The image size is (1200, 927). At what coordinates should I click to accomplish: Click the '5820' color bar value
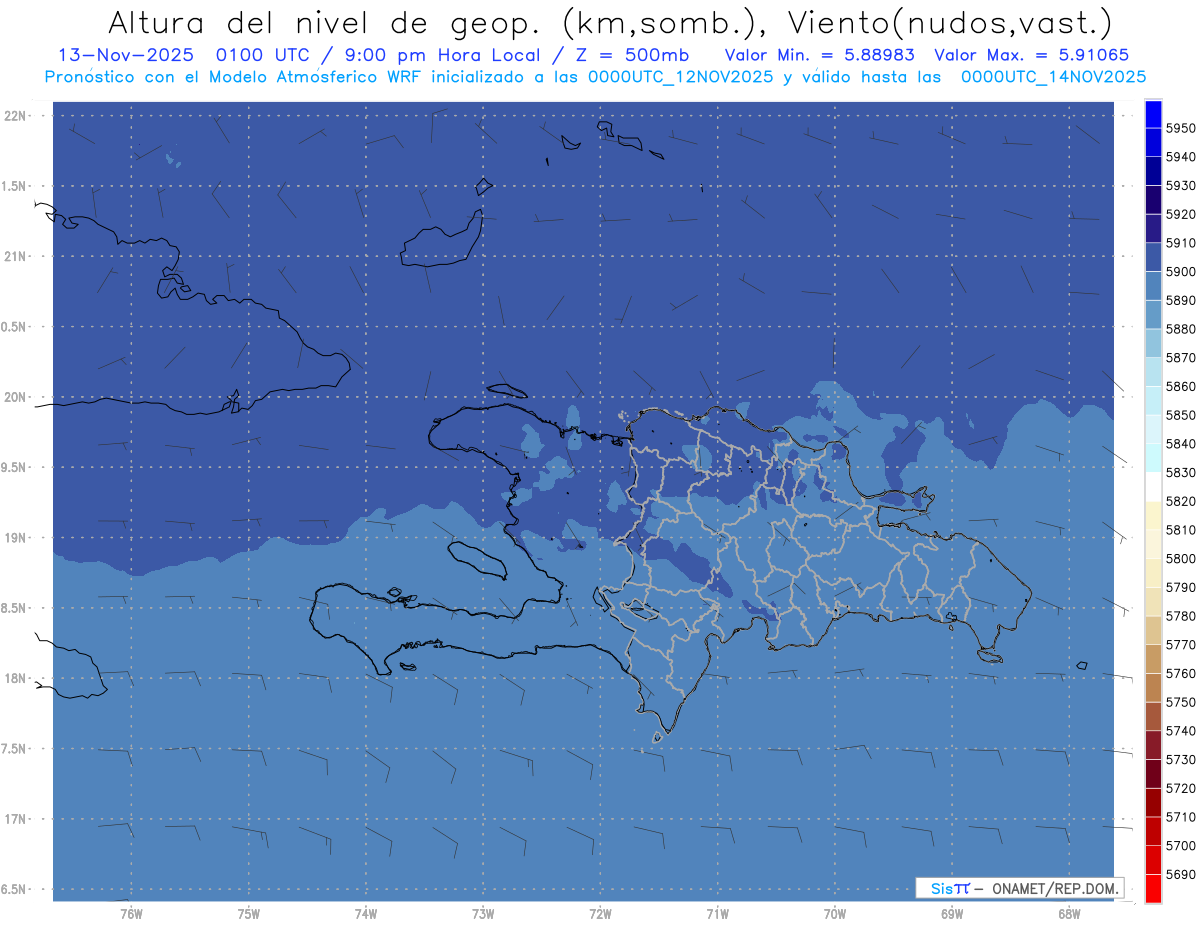coord(1180,501)
